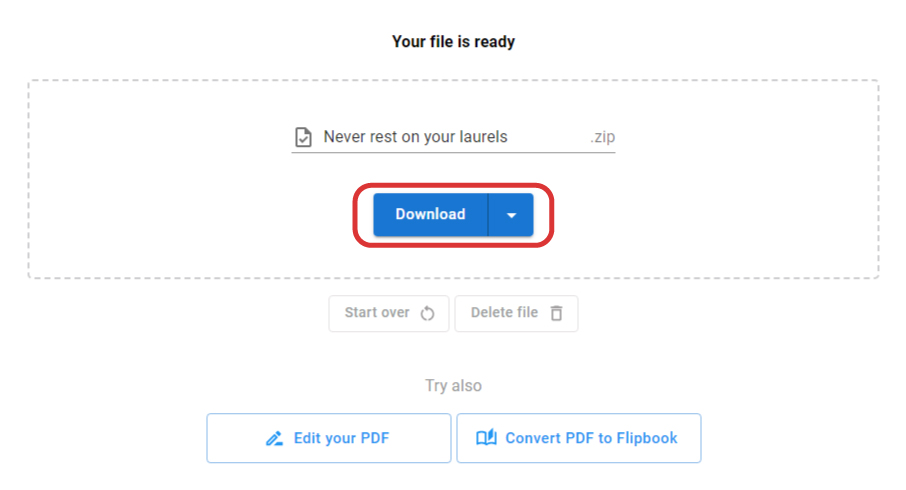
Task: Click the file document icon beside filename
Action: [302, 137]
